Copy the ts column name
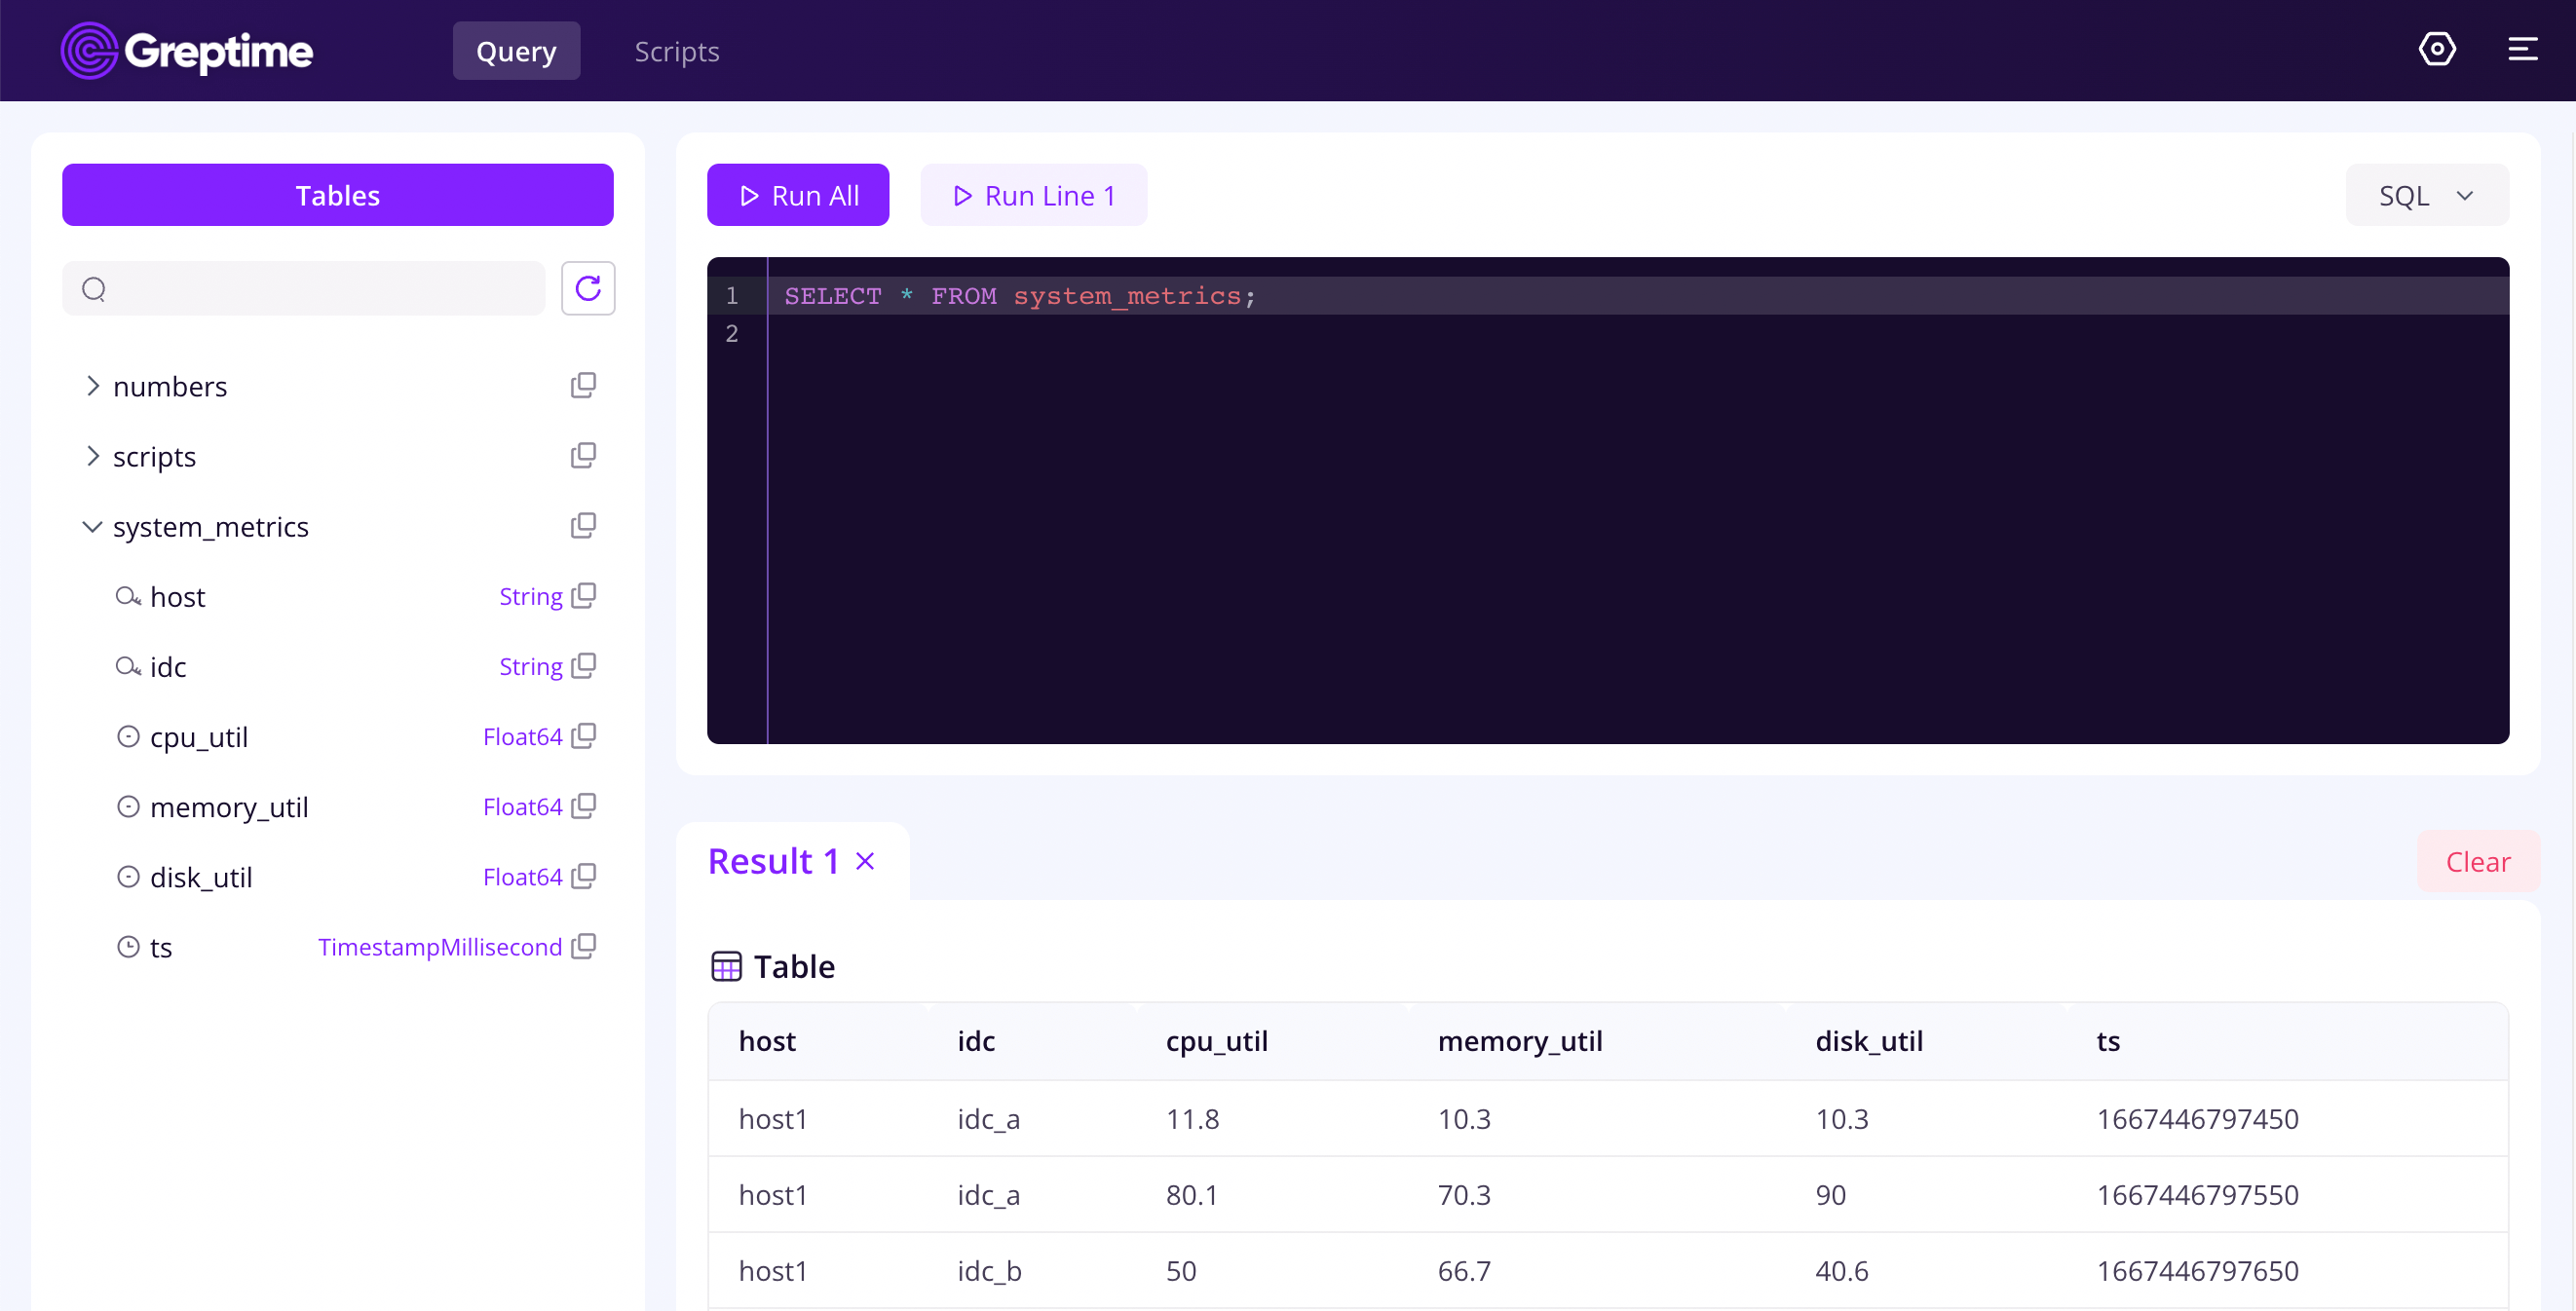The width and height of the screenshot is (2576, 1311). click(584, 946)
